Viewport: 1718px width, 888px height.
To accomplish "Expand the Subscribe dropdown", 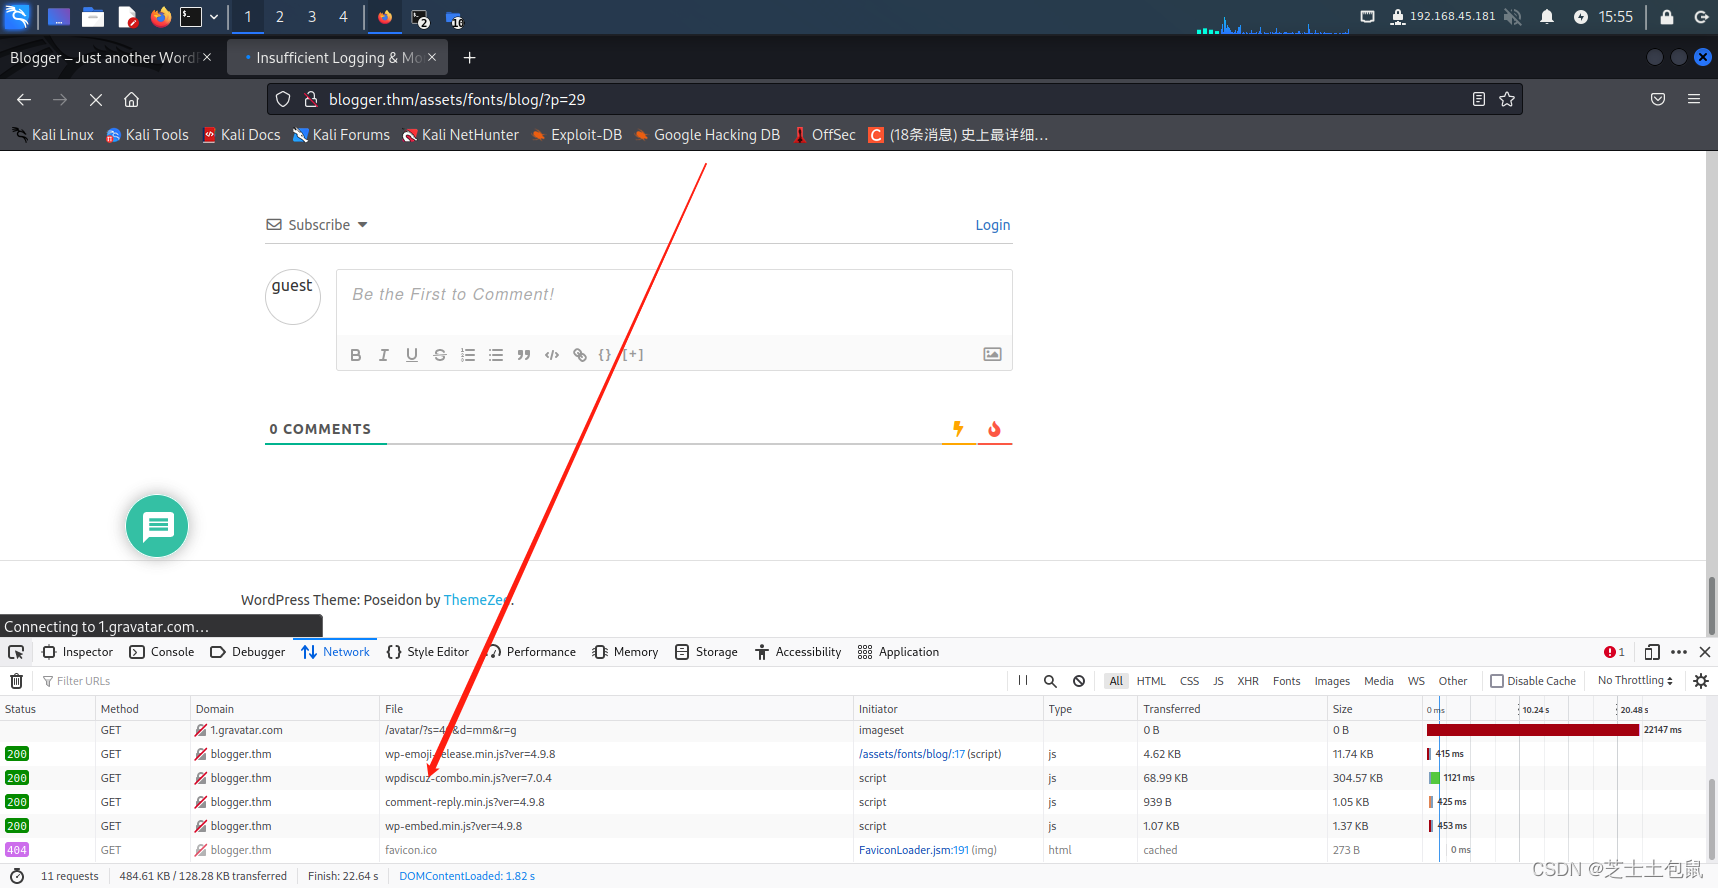I will point(317,225).
